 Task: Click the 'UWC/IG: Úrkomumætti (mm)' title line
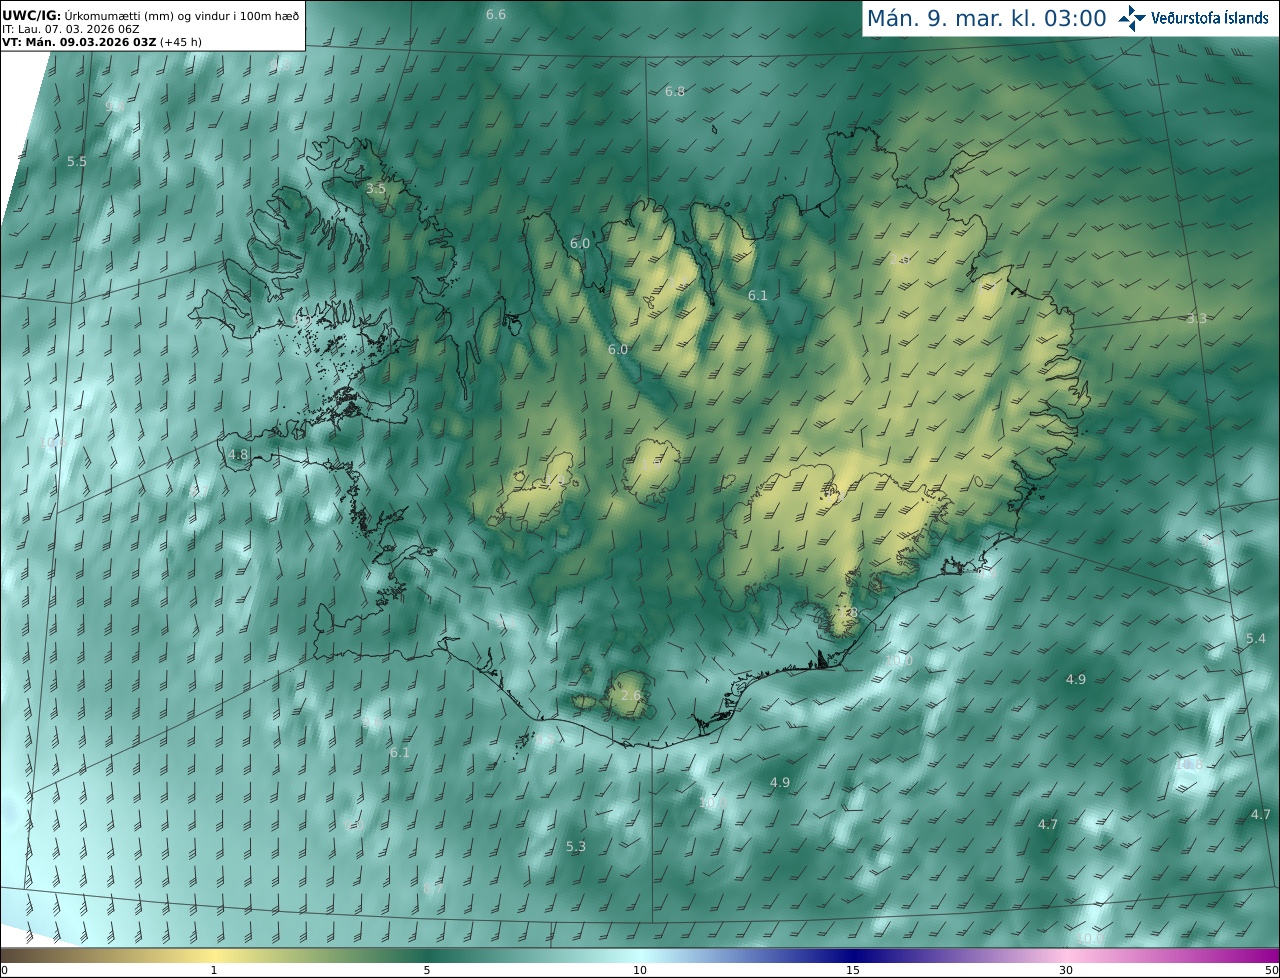pyautogui.click(x=150, y=15)
